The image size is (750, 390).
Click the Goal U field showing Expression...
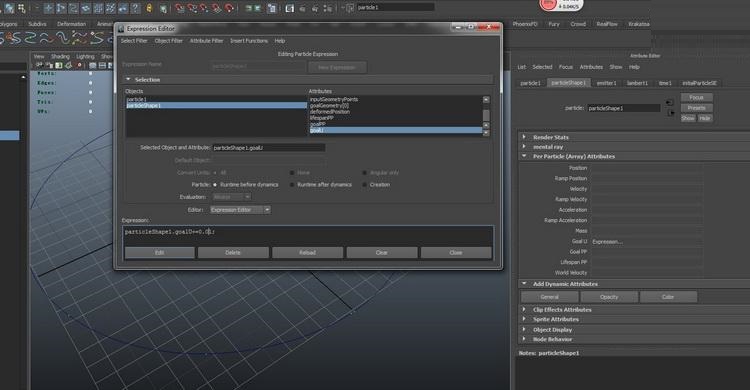click(x=647, y=242)
